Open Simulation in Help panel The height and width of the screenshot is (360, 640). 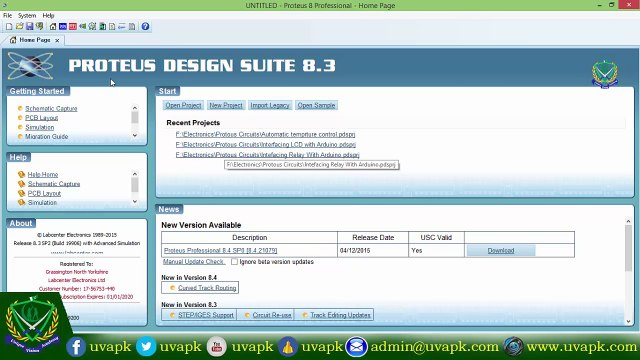[42, 202]
